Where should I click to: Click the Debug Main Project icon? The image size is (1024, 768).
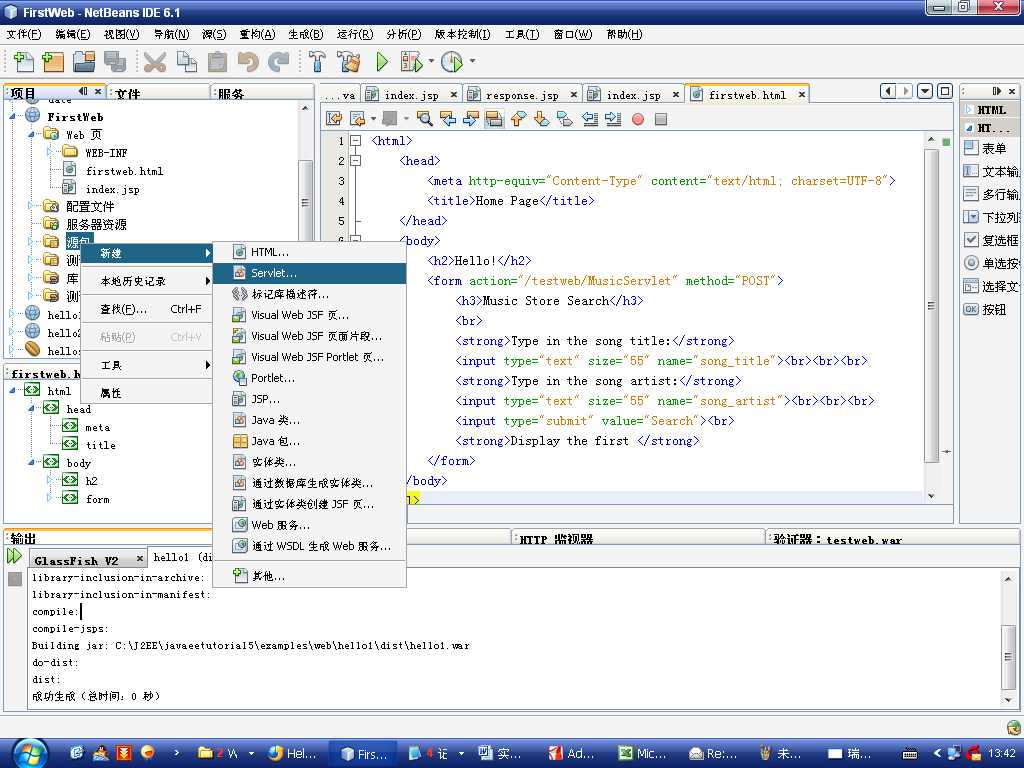coord(412,62)
